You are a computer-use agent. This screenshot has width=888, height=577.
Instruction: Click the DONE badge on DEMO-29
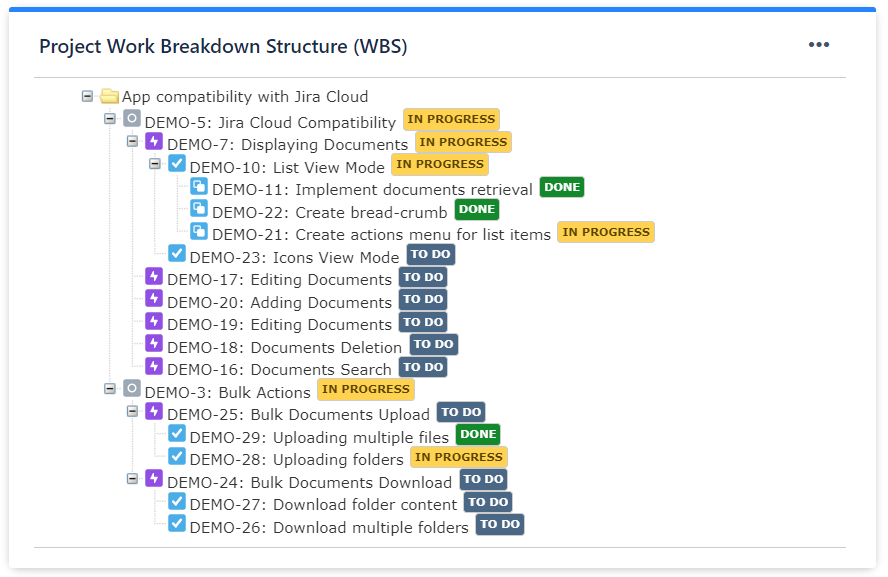pyautogui.click(x=478, y=434)
